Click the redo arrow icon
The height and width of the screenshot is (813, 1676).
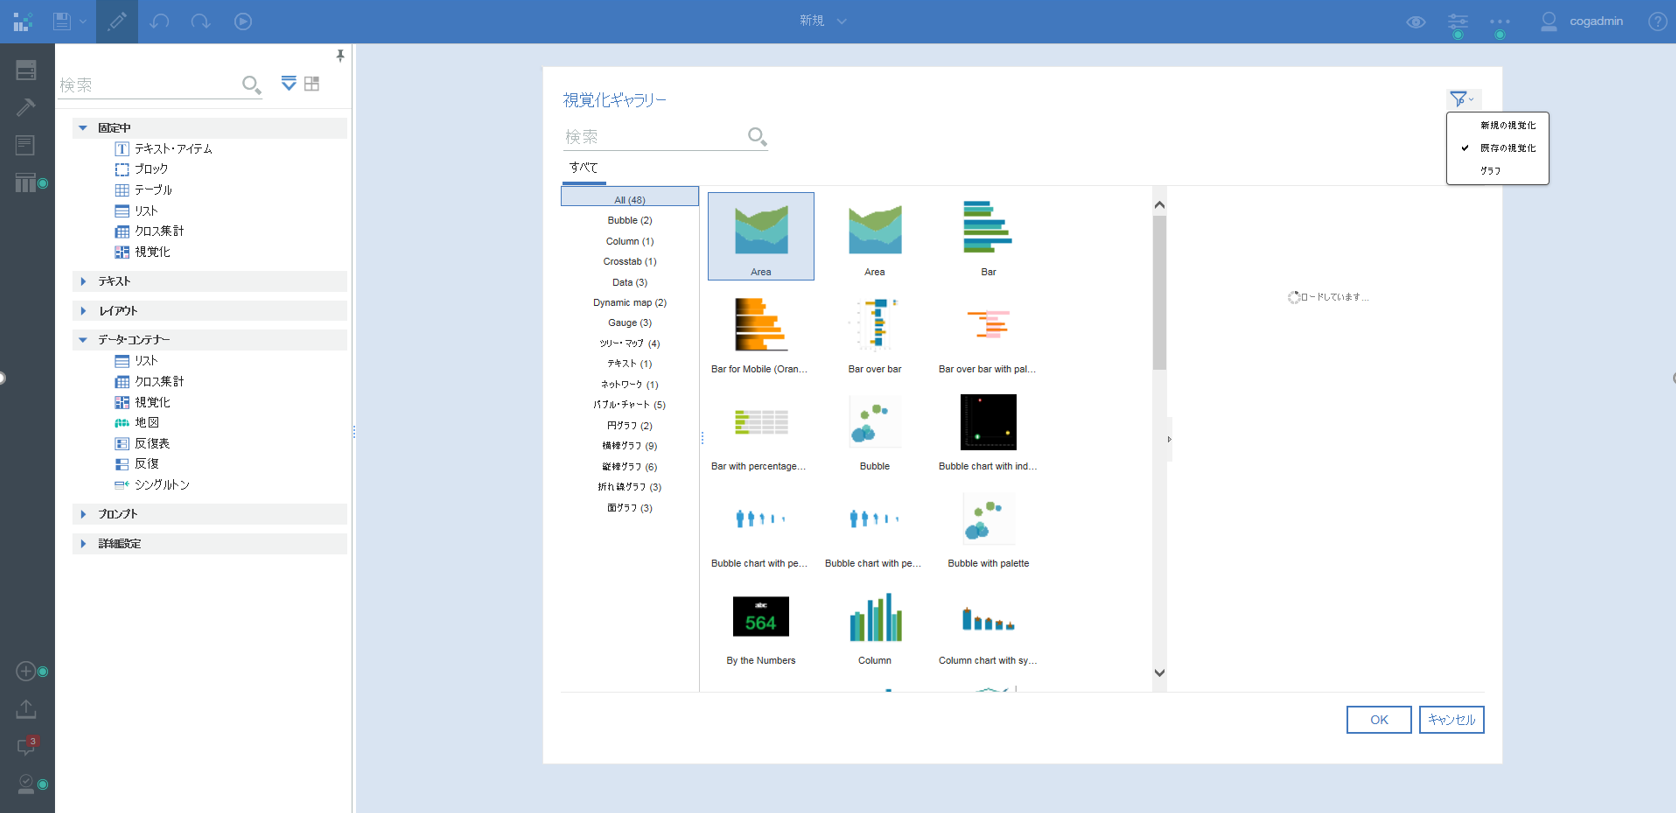point(201,21)
